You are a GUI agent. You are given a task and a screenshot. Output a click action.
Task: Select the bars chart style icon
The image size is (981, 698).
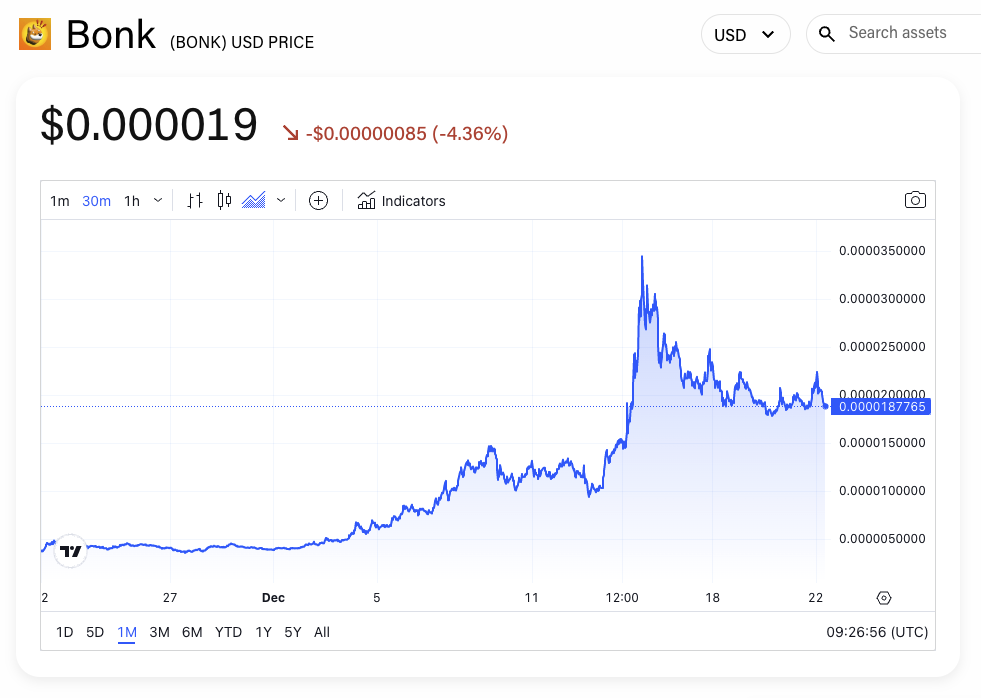tap(195, 200)
